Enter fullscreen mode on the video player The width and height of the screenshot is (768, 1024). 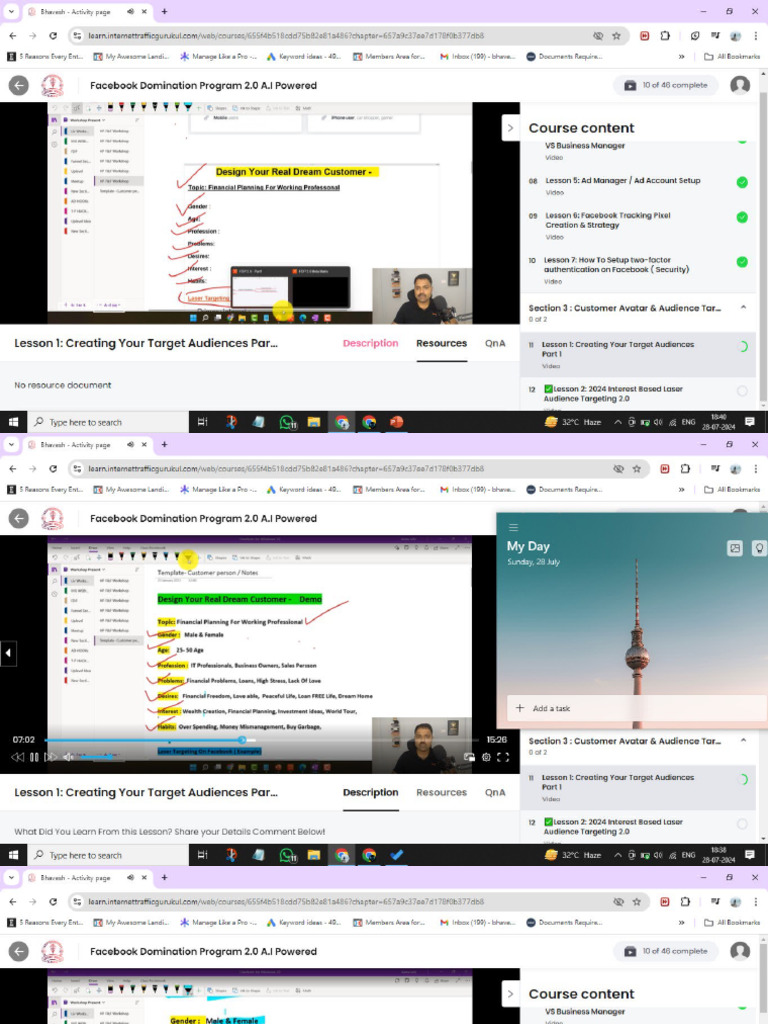pos(503,757)
